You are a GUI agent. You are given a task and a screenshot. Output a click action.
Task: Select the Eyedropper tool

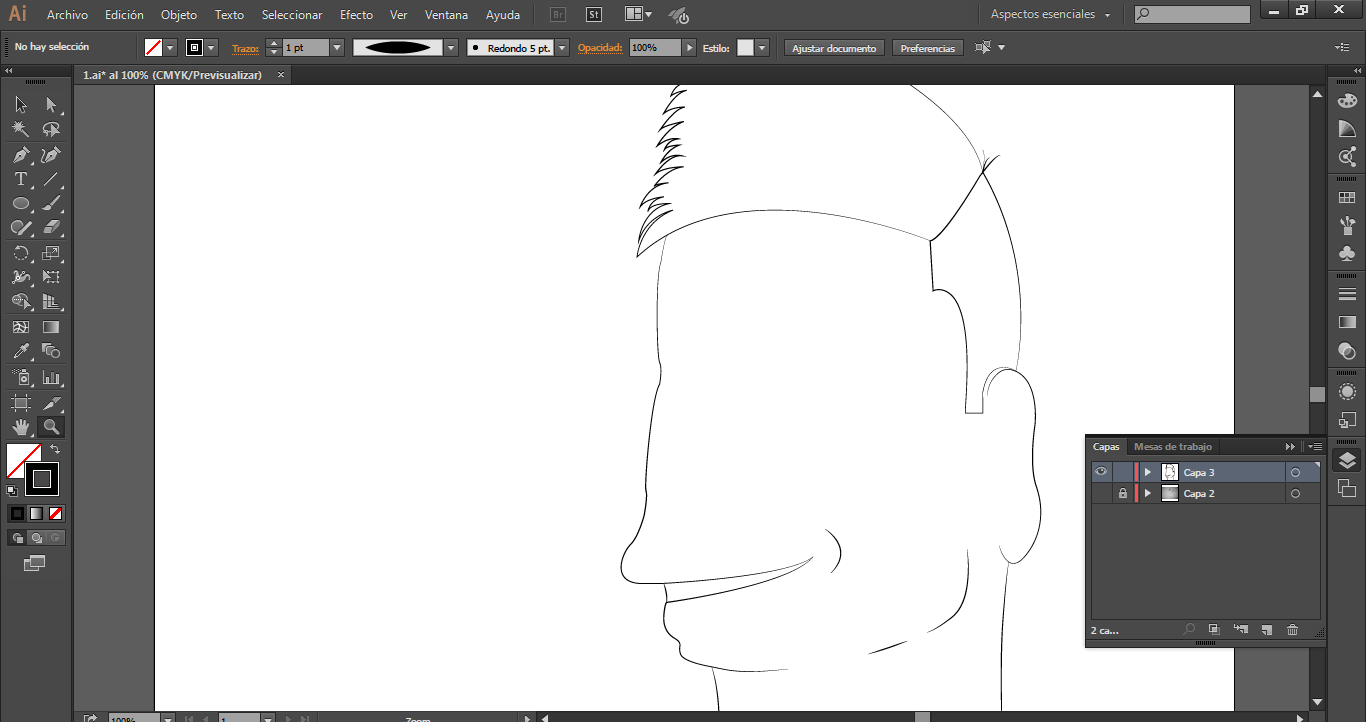20,351
